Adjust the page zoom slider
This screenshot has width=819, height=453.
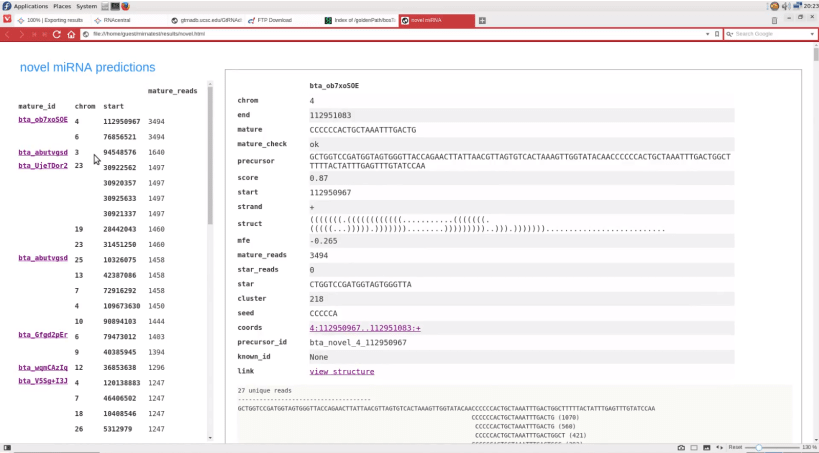[772, 448]
